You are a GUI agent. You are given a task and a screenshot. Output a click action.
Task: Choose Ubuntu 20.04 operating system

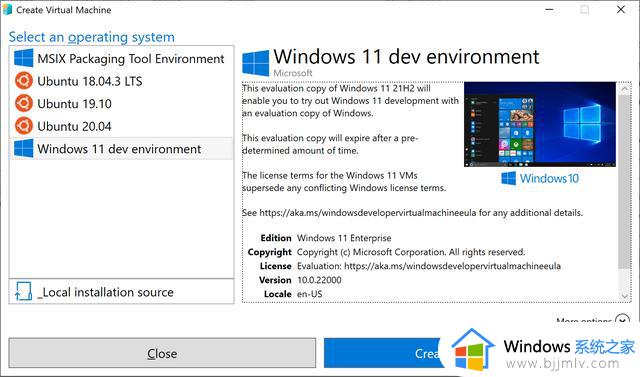click(122, 126)
